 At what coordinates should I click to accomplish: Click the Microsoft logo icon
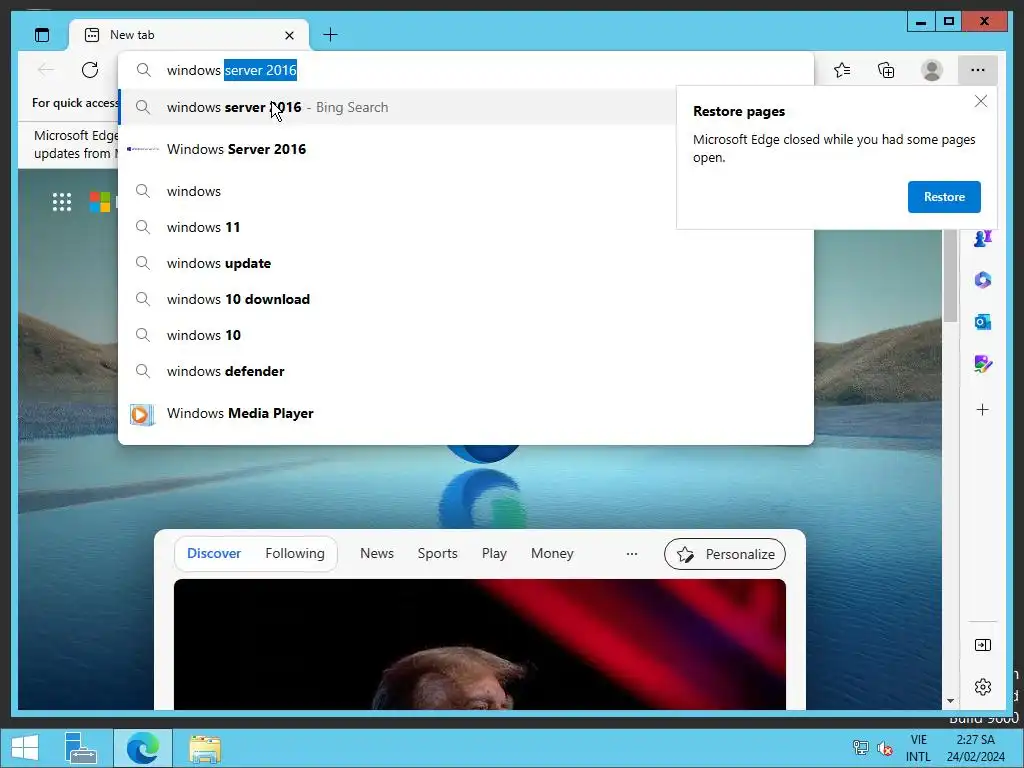pyautogui.click(x=100, y=202)
